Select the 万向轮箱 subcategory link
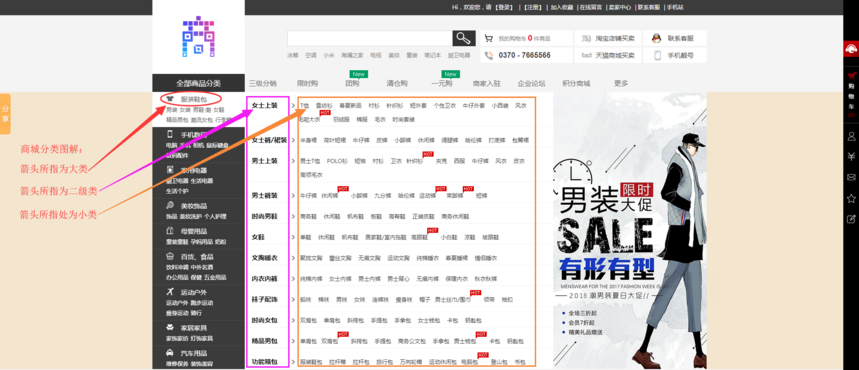 point(410,362)
